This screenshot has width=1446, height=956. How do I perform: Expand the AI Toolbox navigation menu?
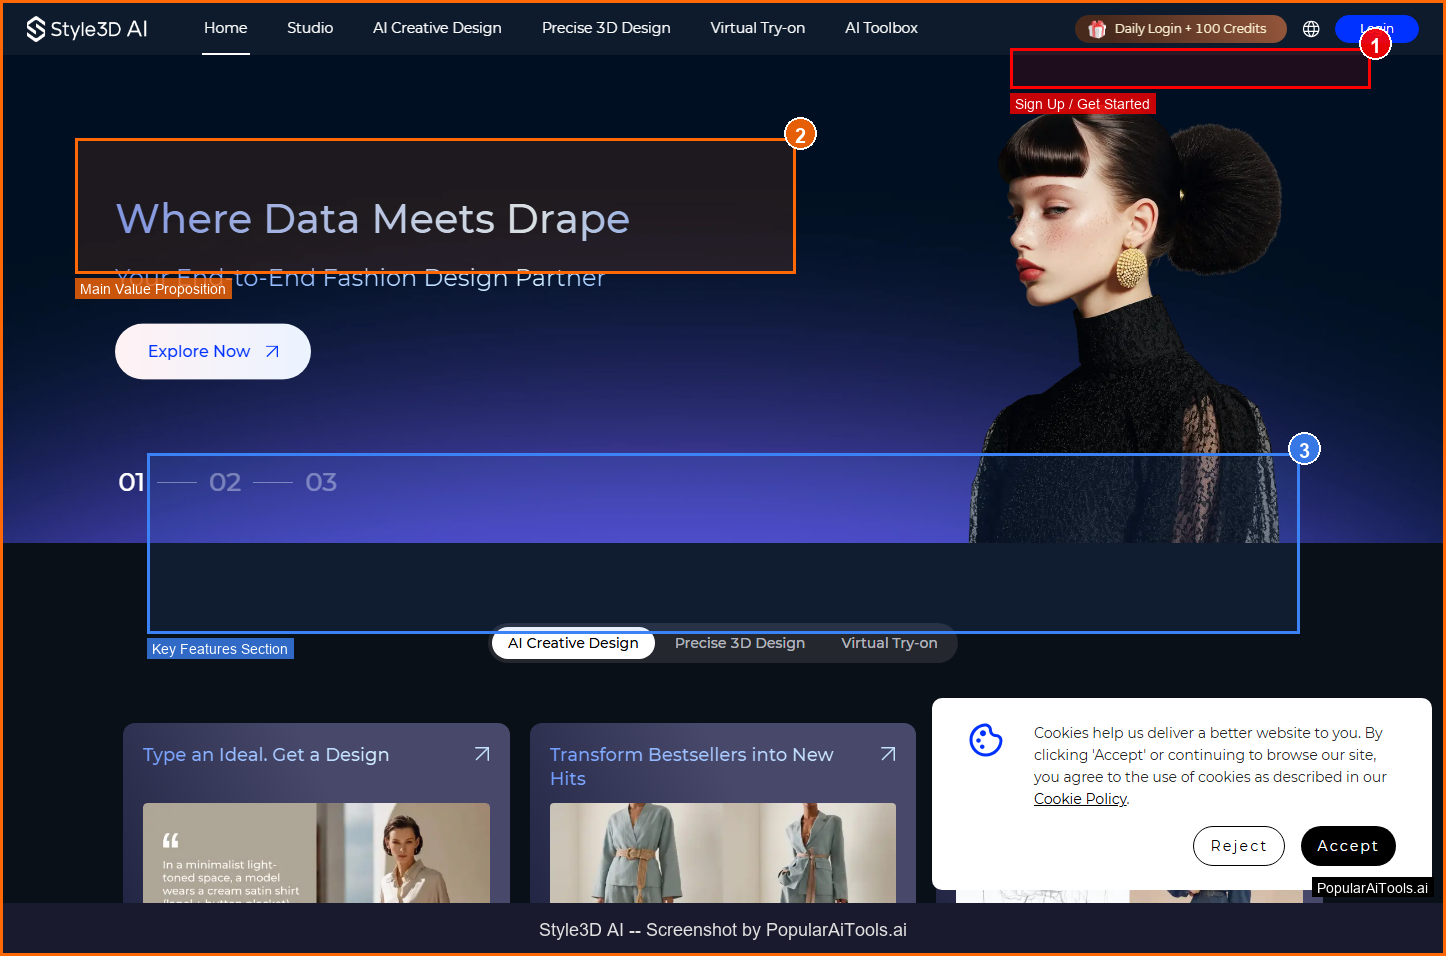point(881,28)
